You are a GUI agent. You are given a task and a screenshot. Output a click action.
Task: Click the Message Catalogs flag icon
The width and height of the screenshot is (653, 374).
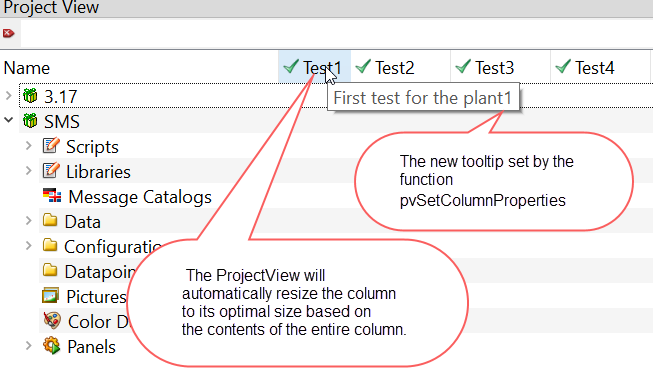[x=52, y=196]
